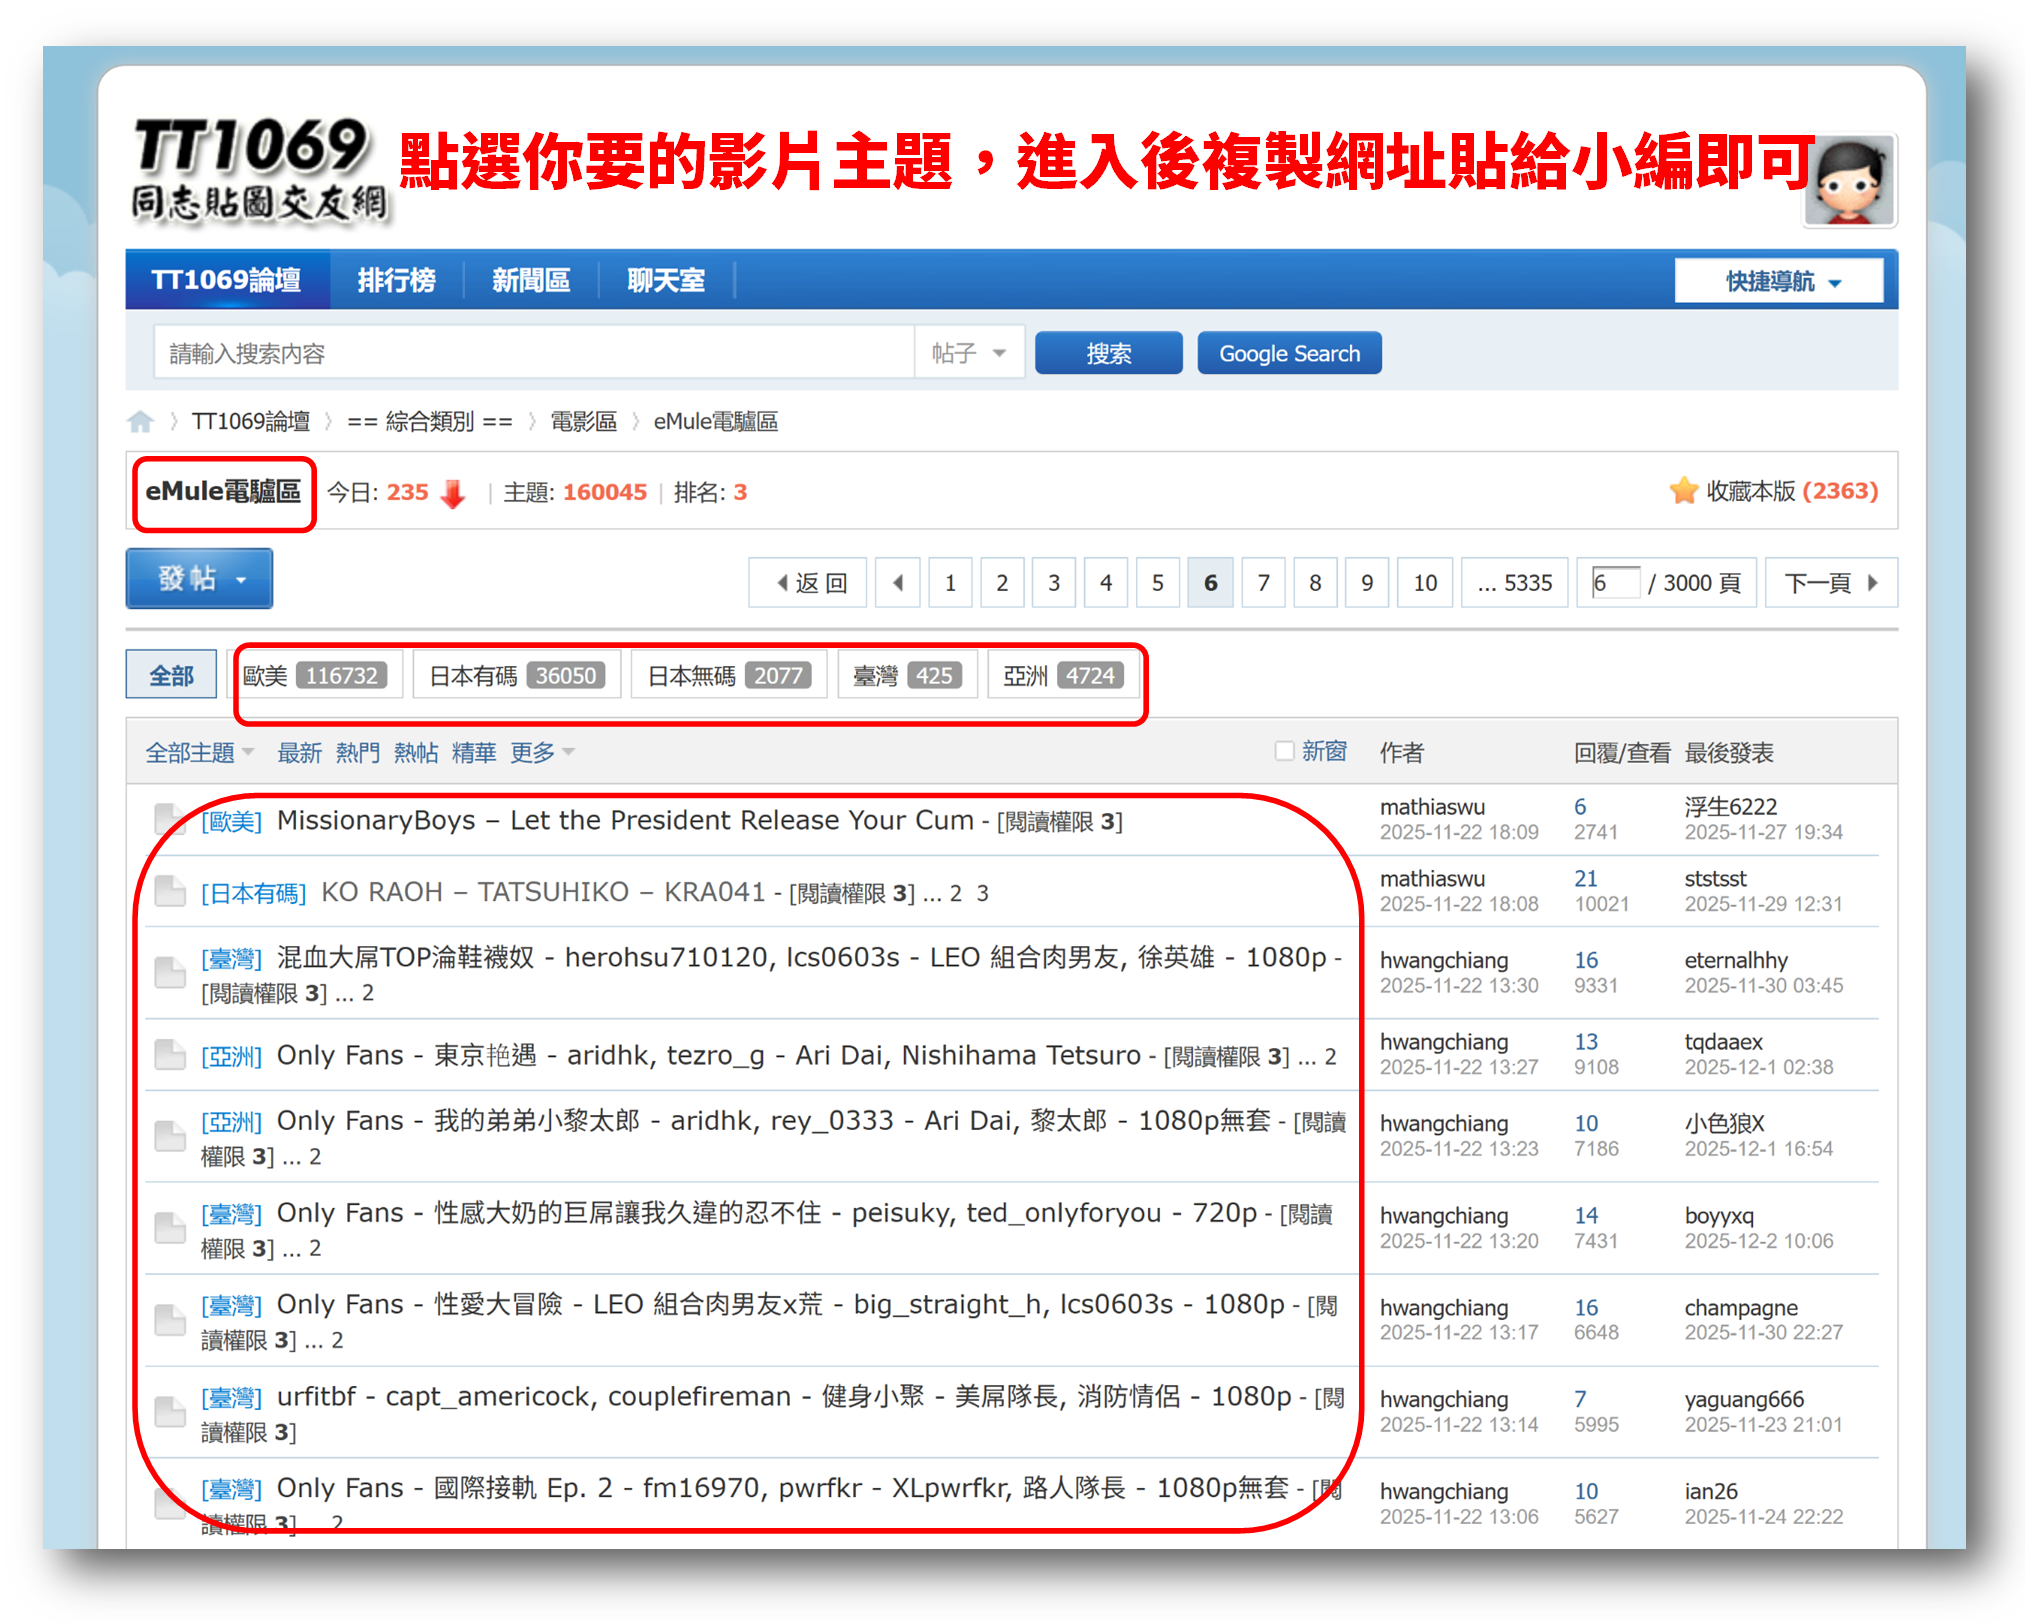Click the red down arrow next to 235
The height and width of the screenshot is (1622, 2025).
[x=453, y=493]
